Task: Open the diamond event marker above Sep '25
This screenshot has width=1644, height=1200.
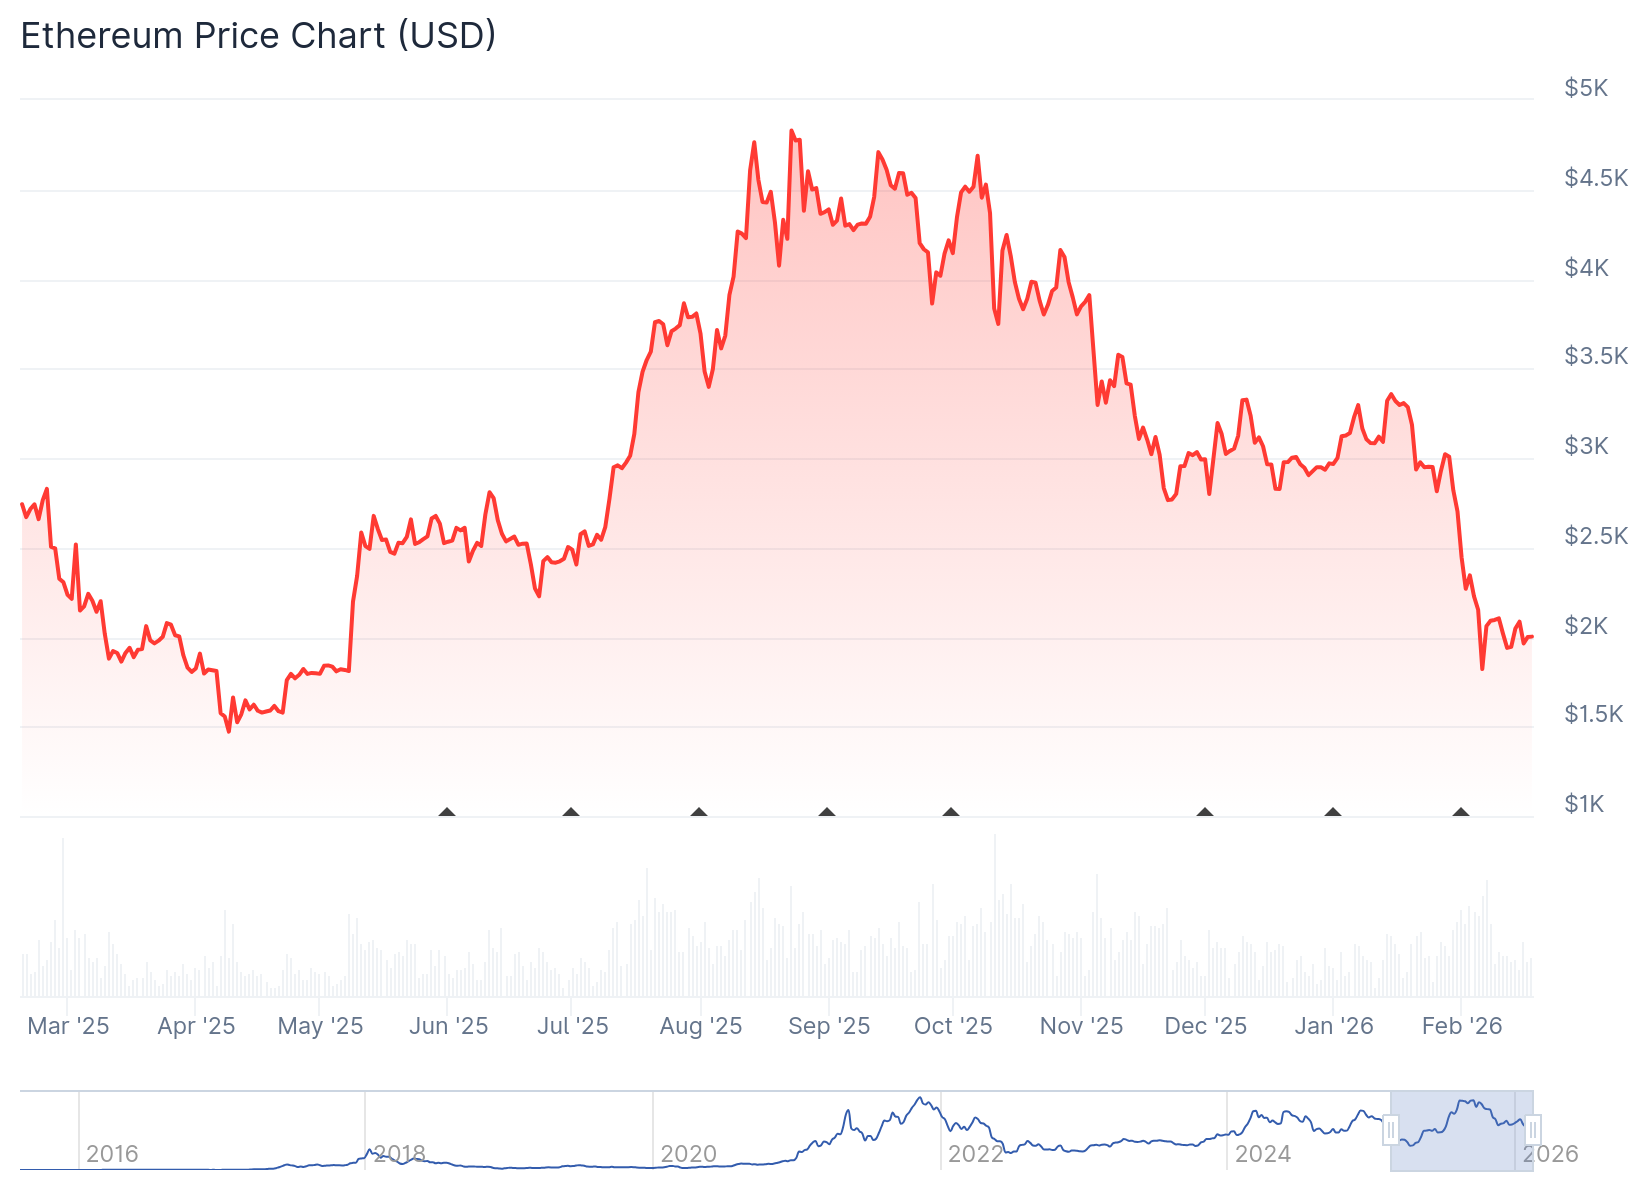Action: coord(827,812)
